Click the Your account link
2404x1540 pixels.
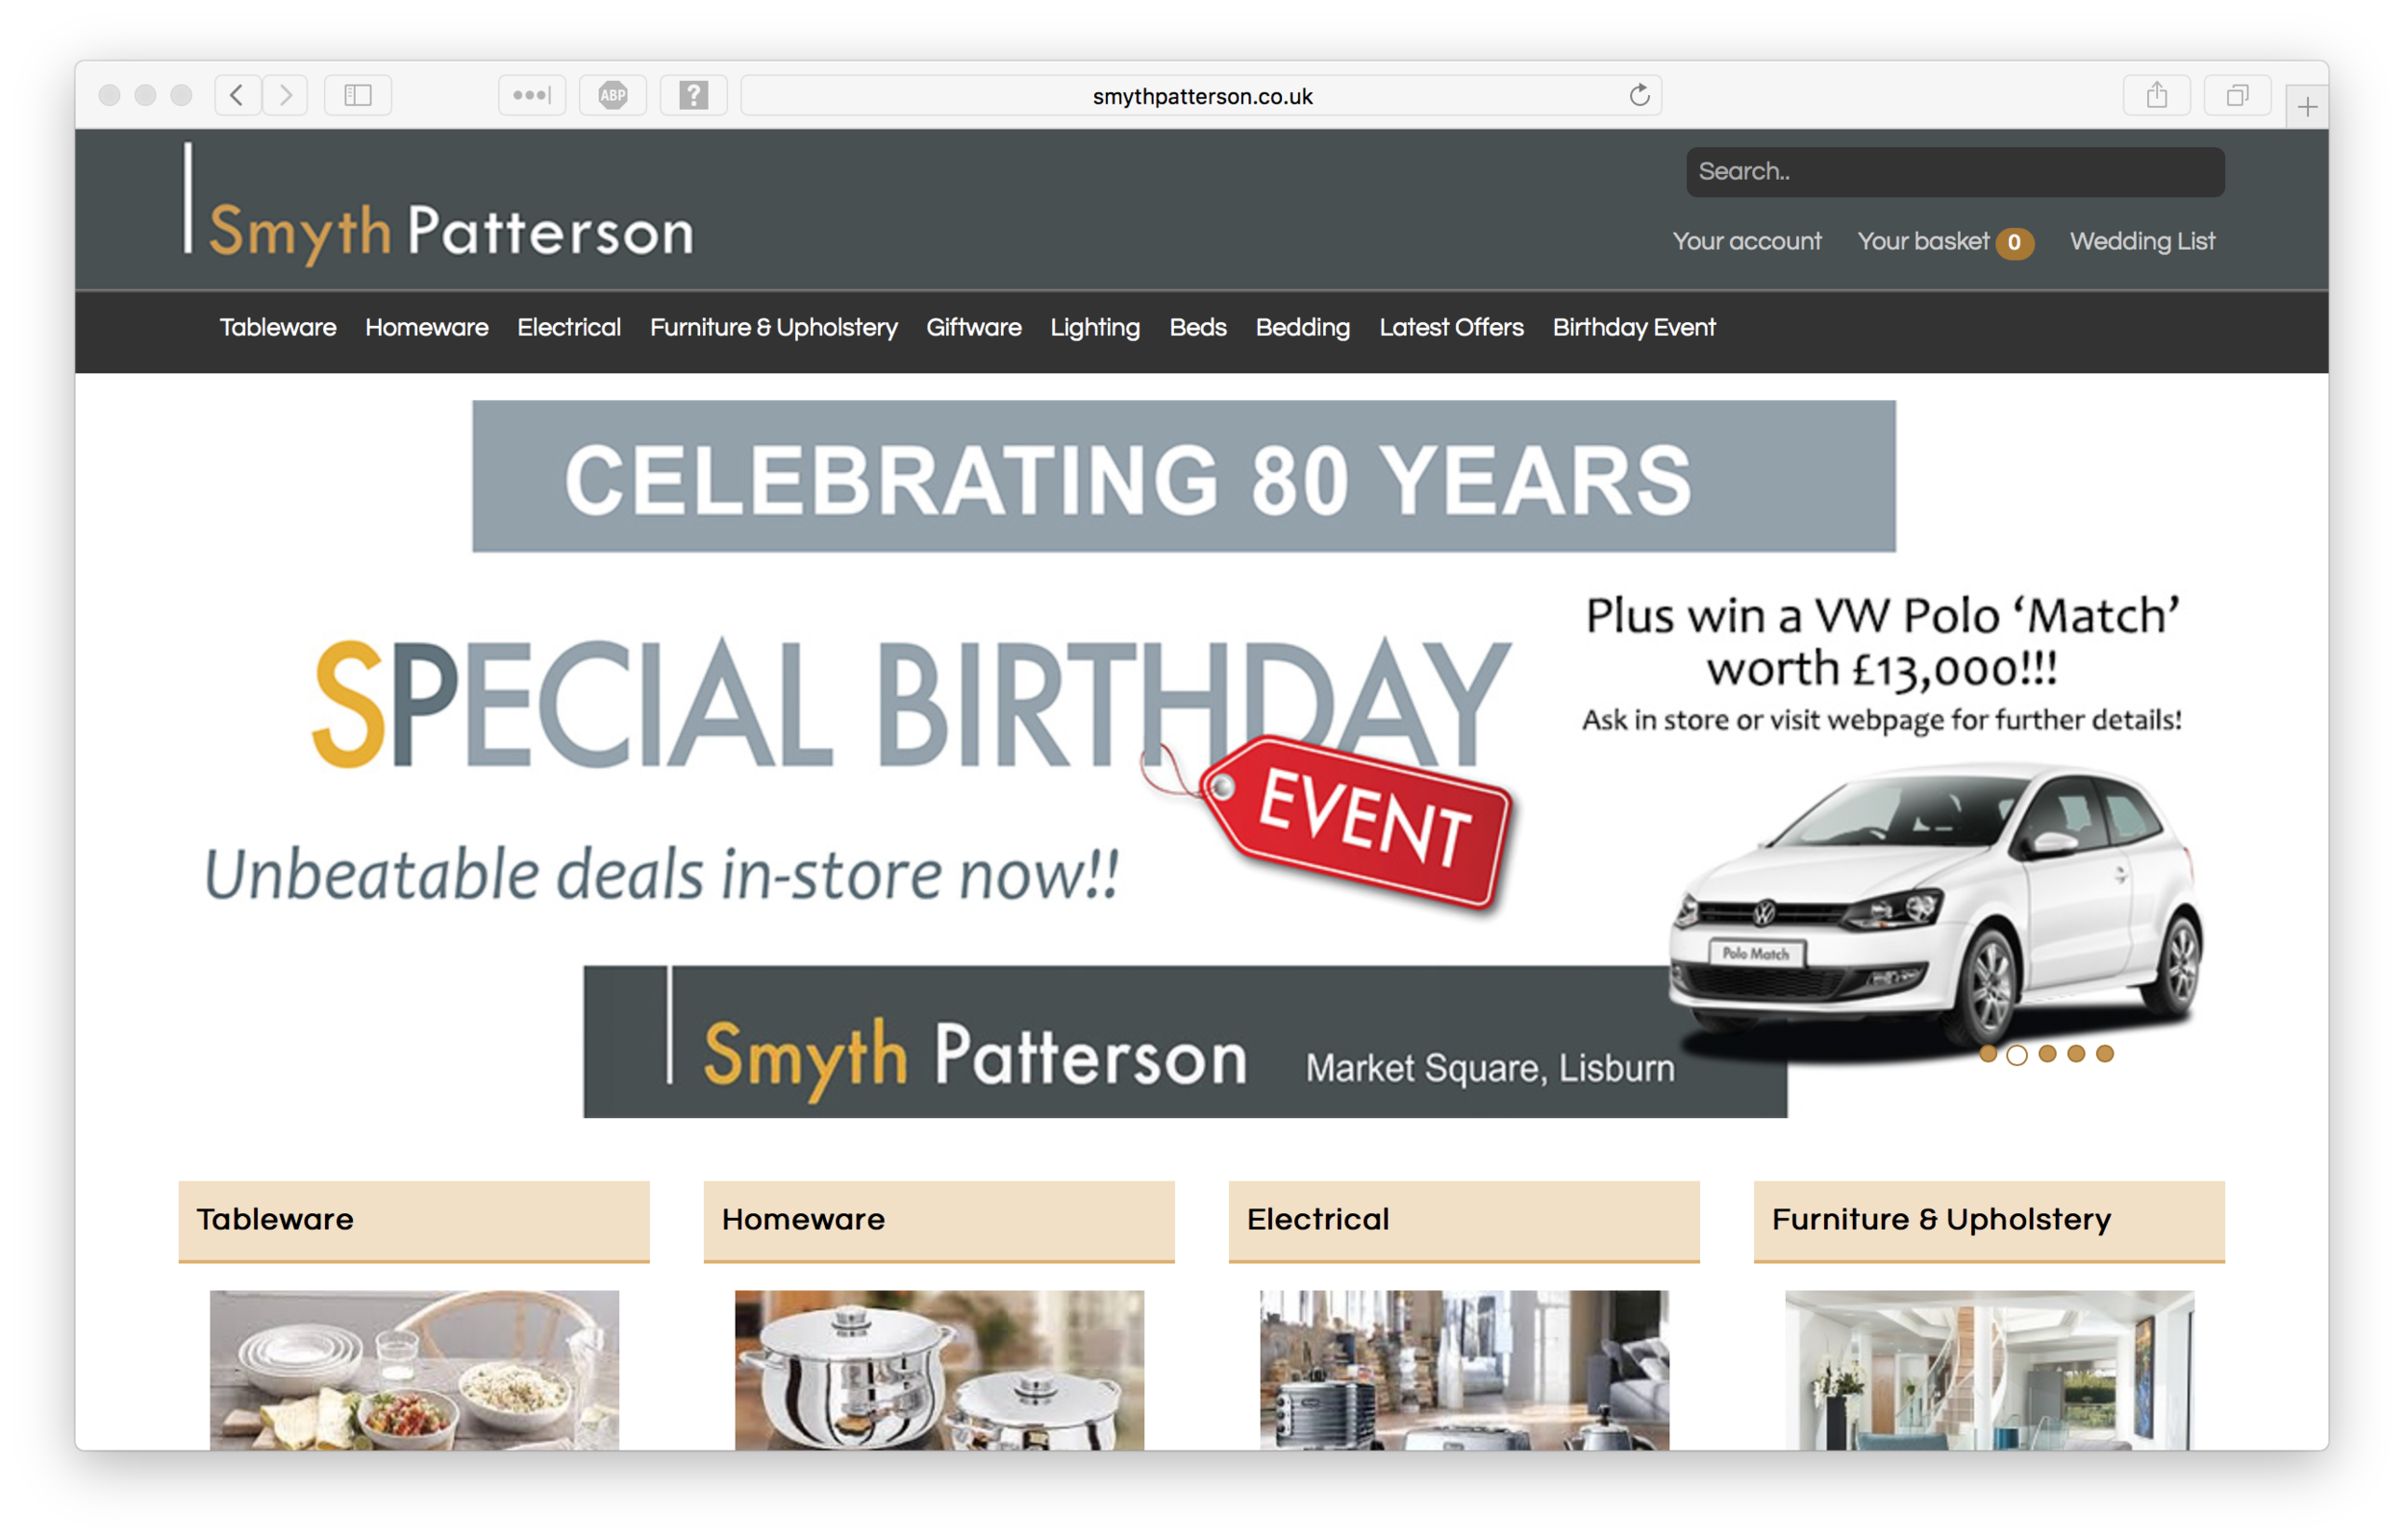click(1746, 241)
